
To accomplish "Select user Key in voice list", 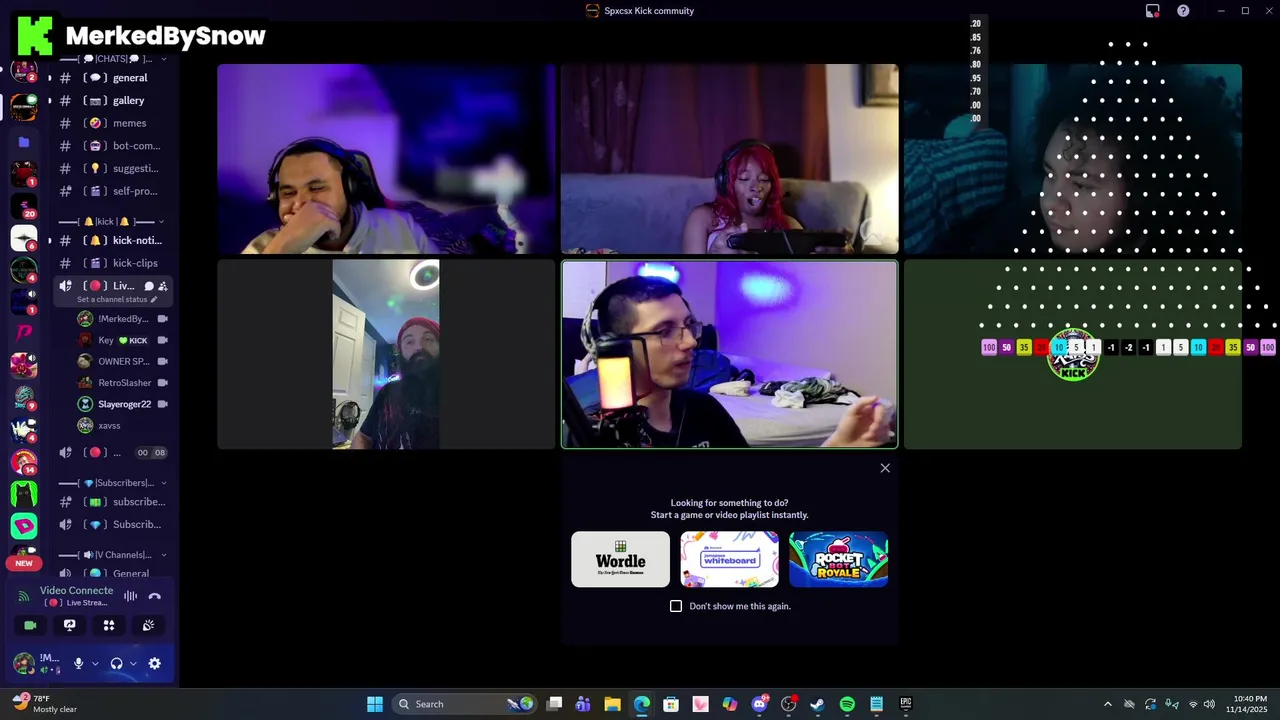I will click(122, 340).
